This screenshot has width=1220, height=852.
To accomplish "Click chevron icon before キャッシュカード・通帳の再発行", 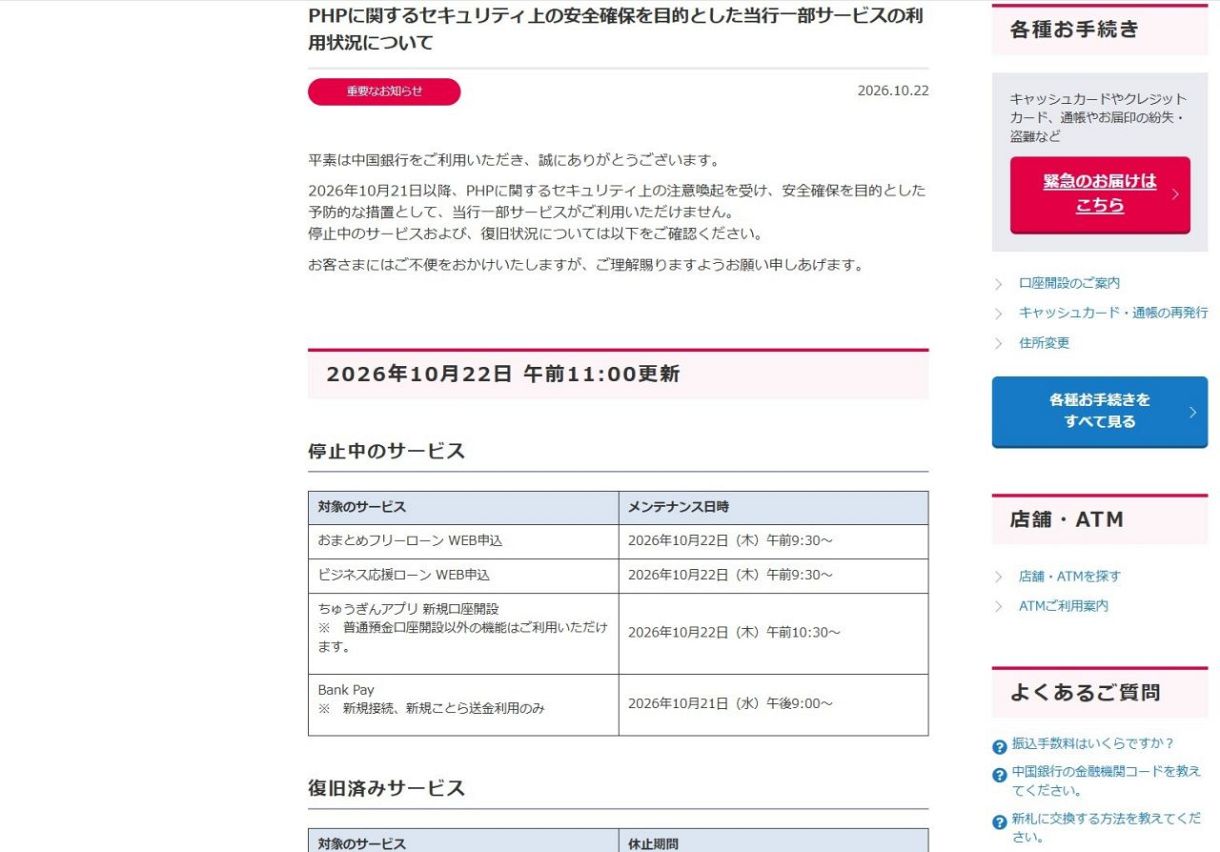I will pyautogui.click(x=999, y=314).
